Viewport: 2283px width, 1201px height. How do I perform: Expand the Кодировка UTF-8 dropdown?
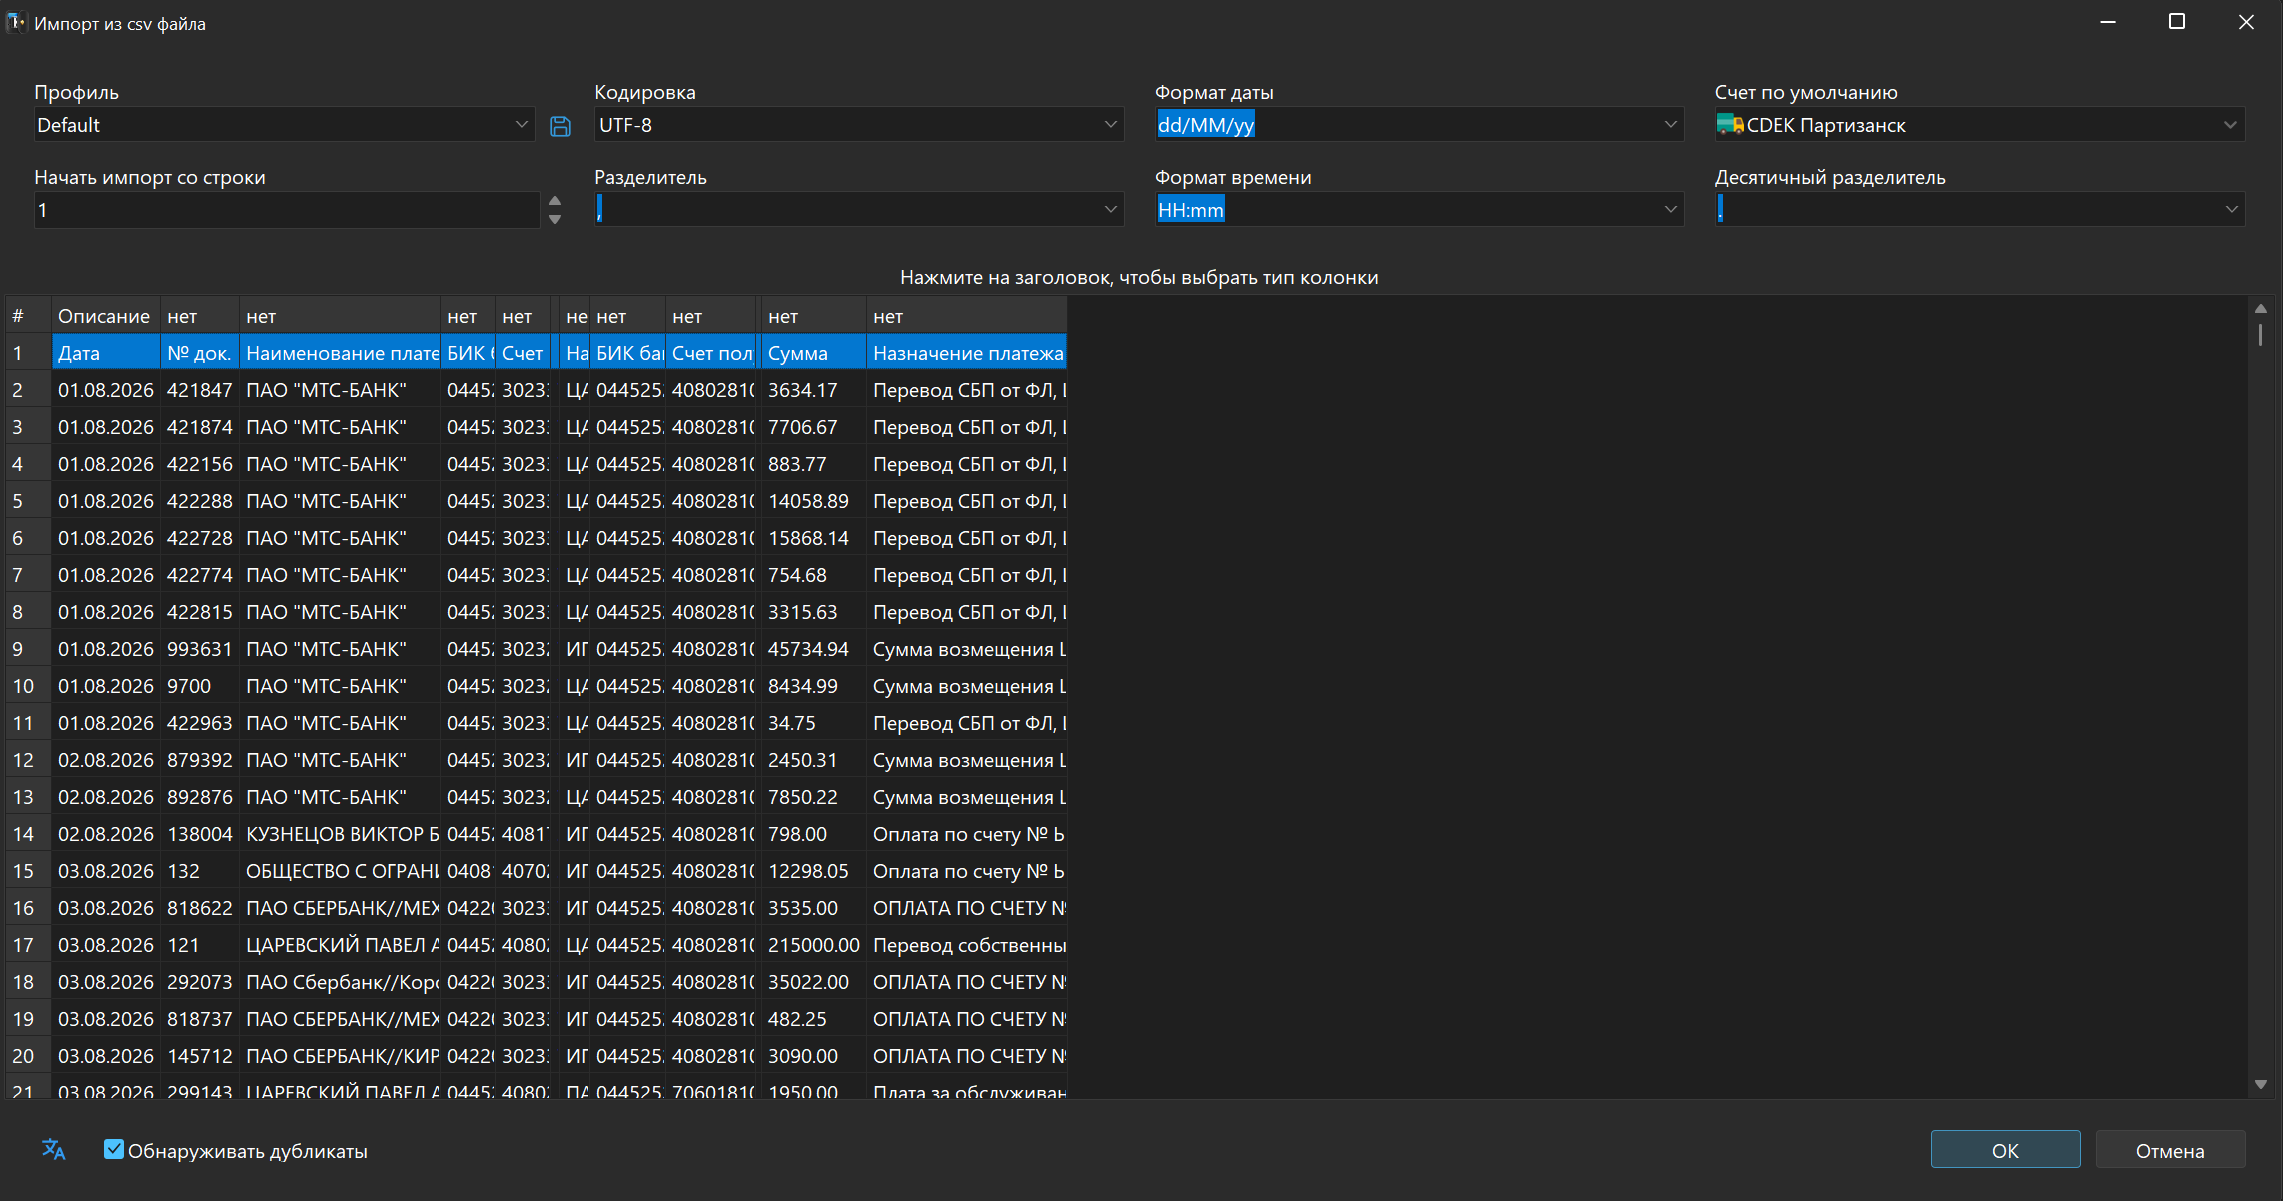[859, 125]
